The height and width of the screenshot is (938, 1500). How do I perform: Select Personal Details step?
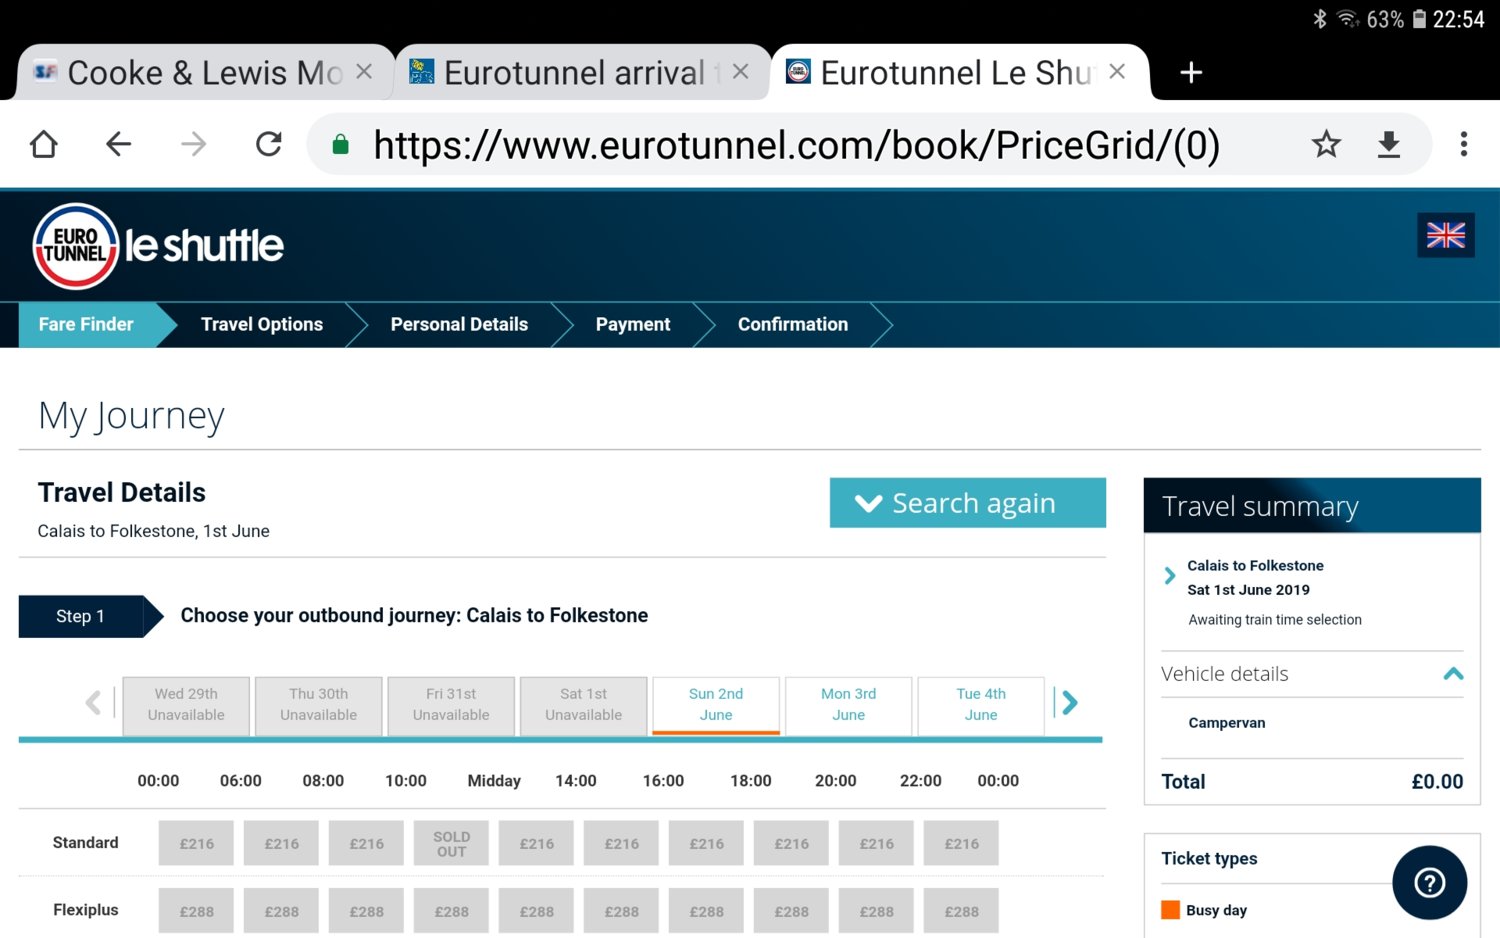tap(459, 324)
